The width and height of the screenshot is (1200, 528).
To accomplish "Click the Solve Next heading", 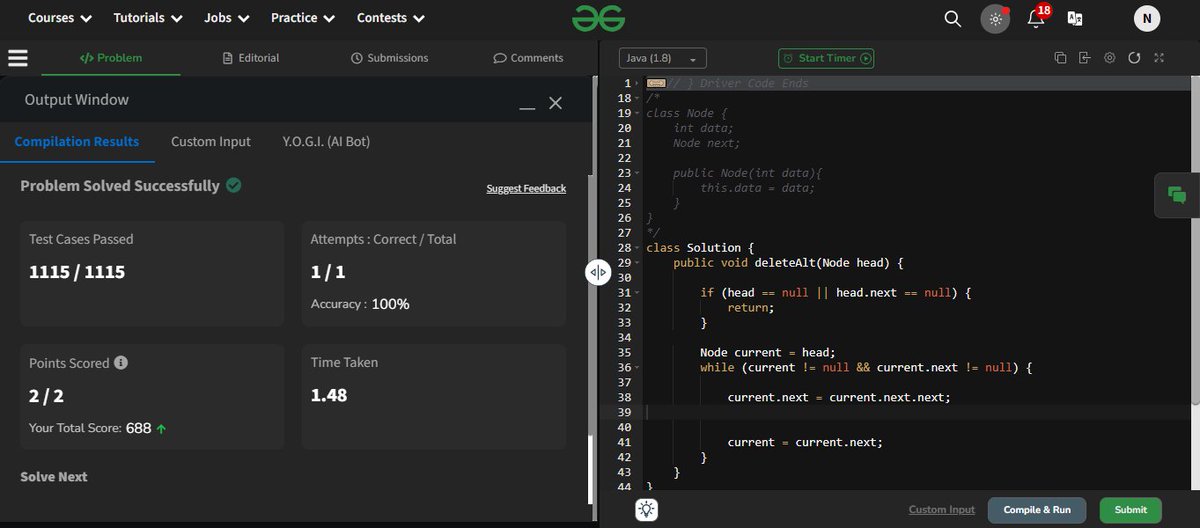I will point(54,477).
